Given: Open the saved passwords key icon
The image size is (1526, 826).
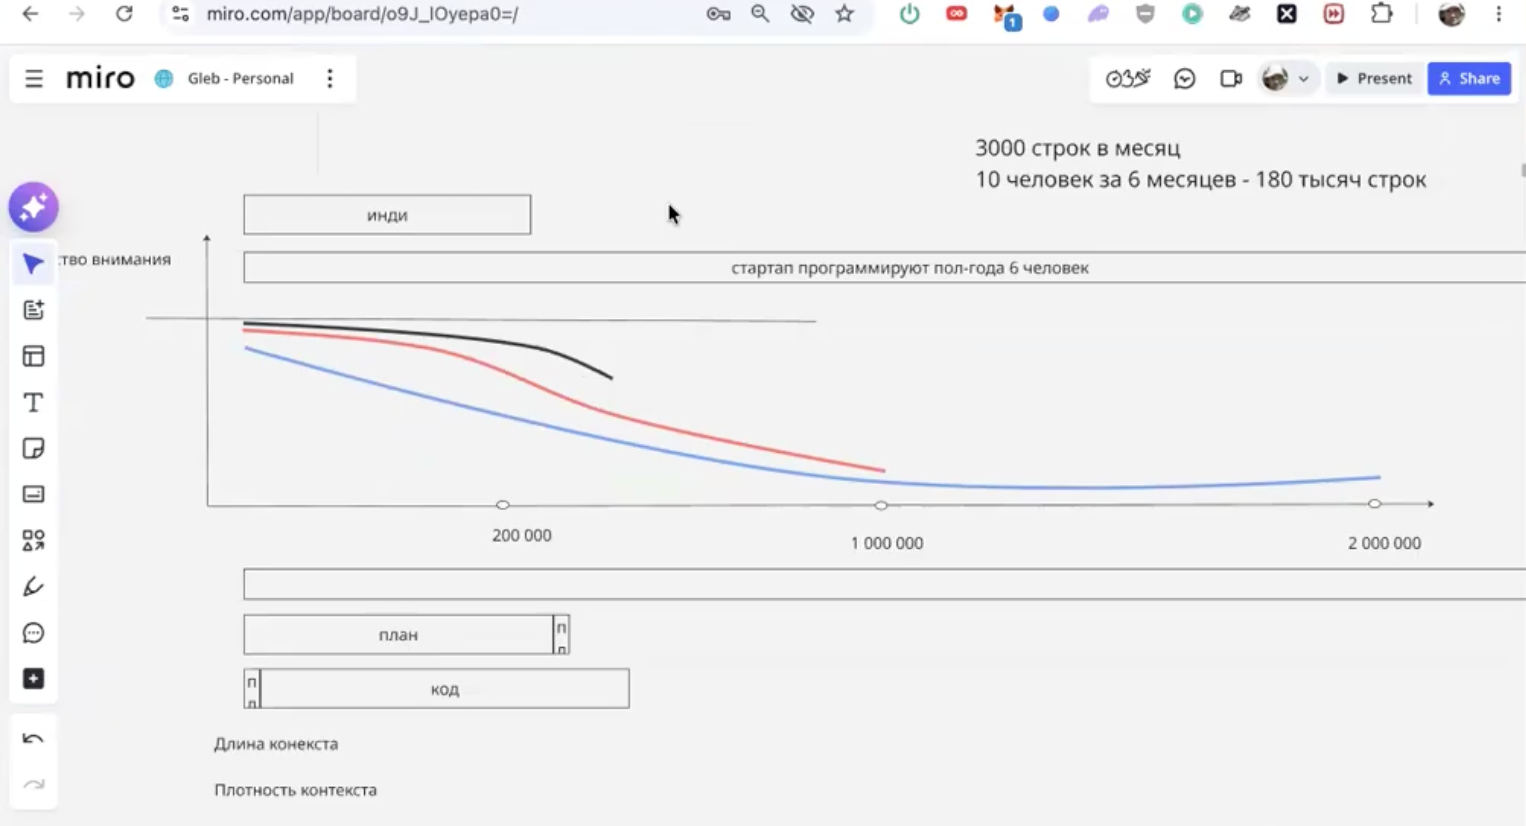Looking at the screenshot, I should pyautogui.click(x=718, y=14).
